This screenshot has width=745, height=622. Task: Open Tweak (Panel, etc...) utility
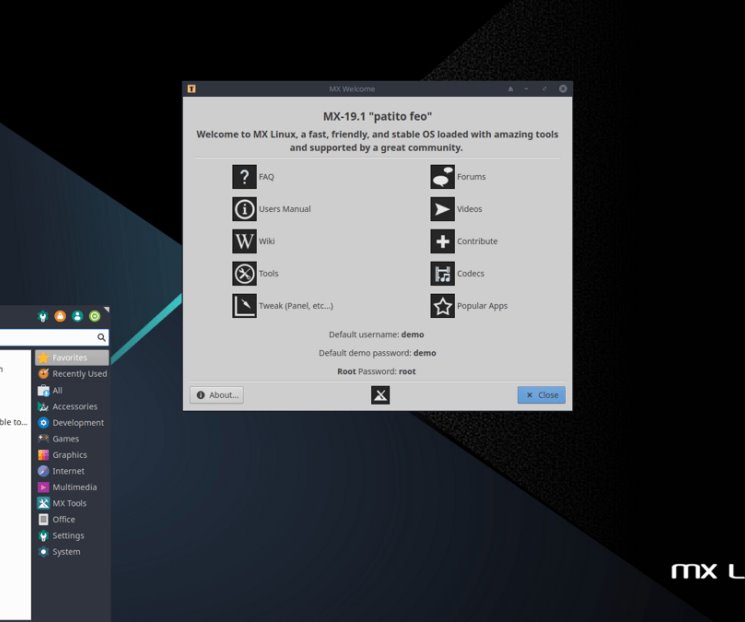coord(244,306)
